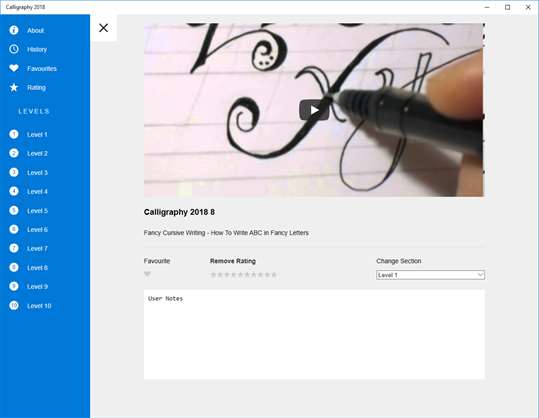Click the Fancy Cursive Writing description text
This screenshot has height=418, width=539.
click(x=226, y=233)
